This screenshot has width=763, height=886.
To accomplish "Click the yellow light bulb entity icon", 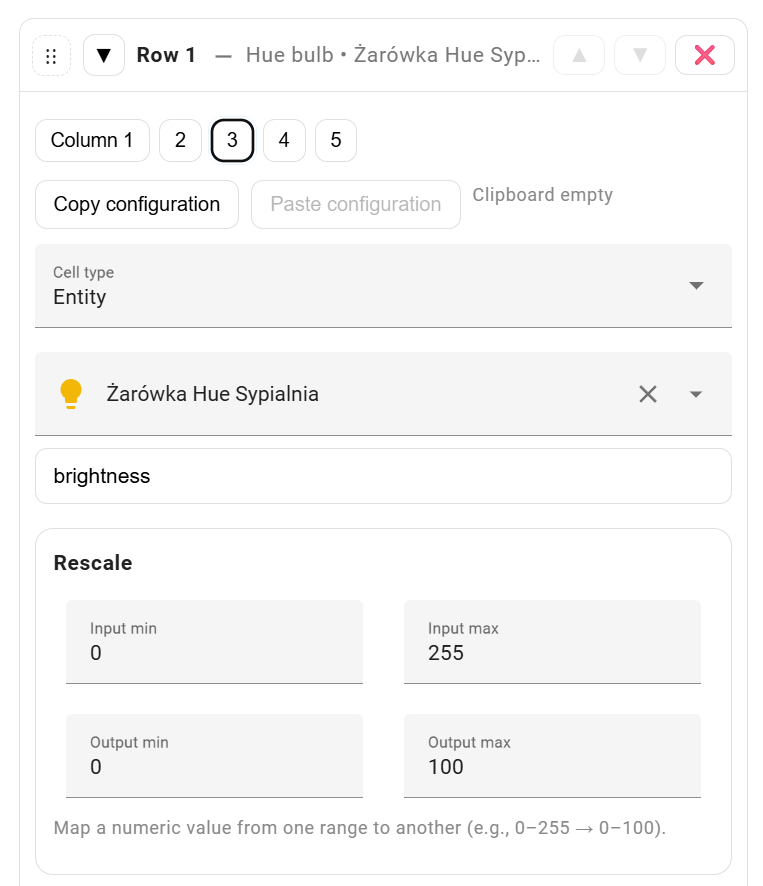I will (x=70, y=394).
